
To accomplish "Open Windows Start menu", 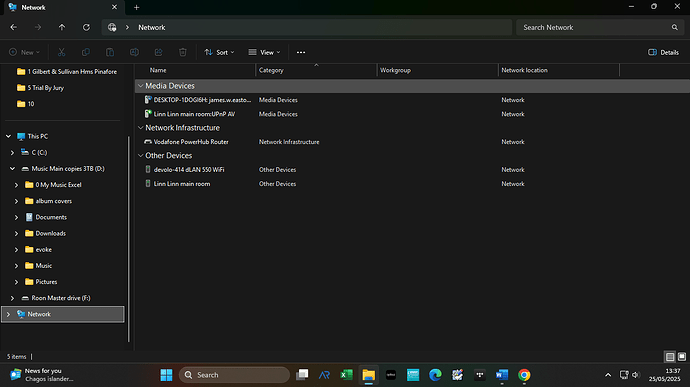I will 166,375.
